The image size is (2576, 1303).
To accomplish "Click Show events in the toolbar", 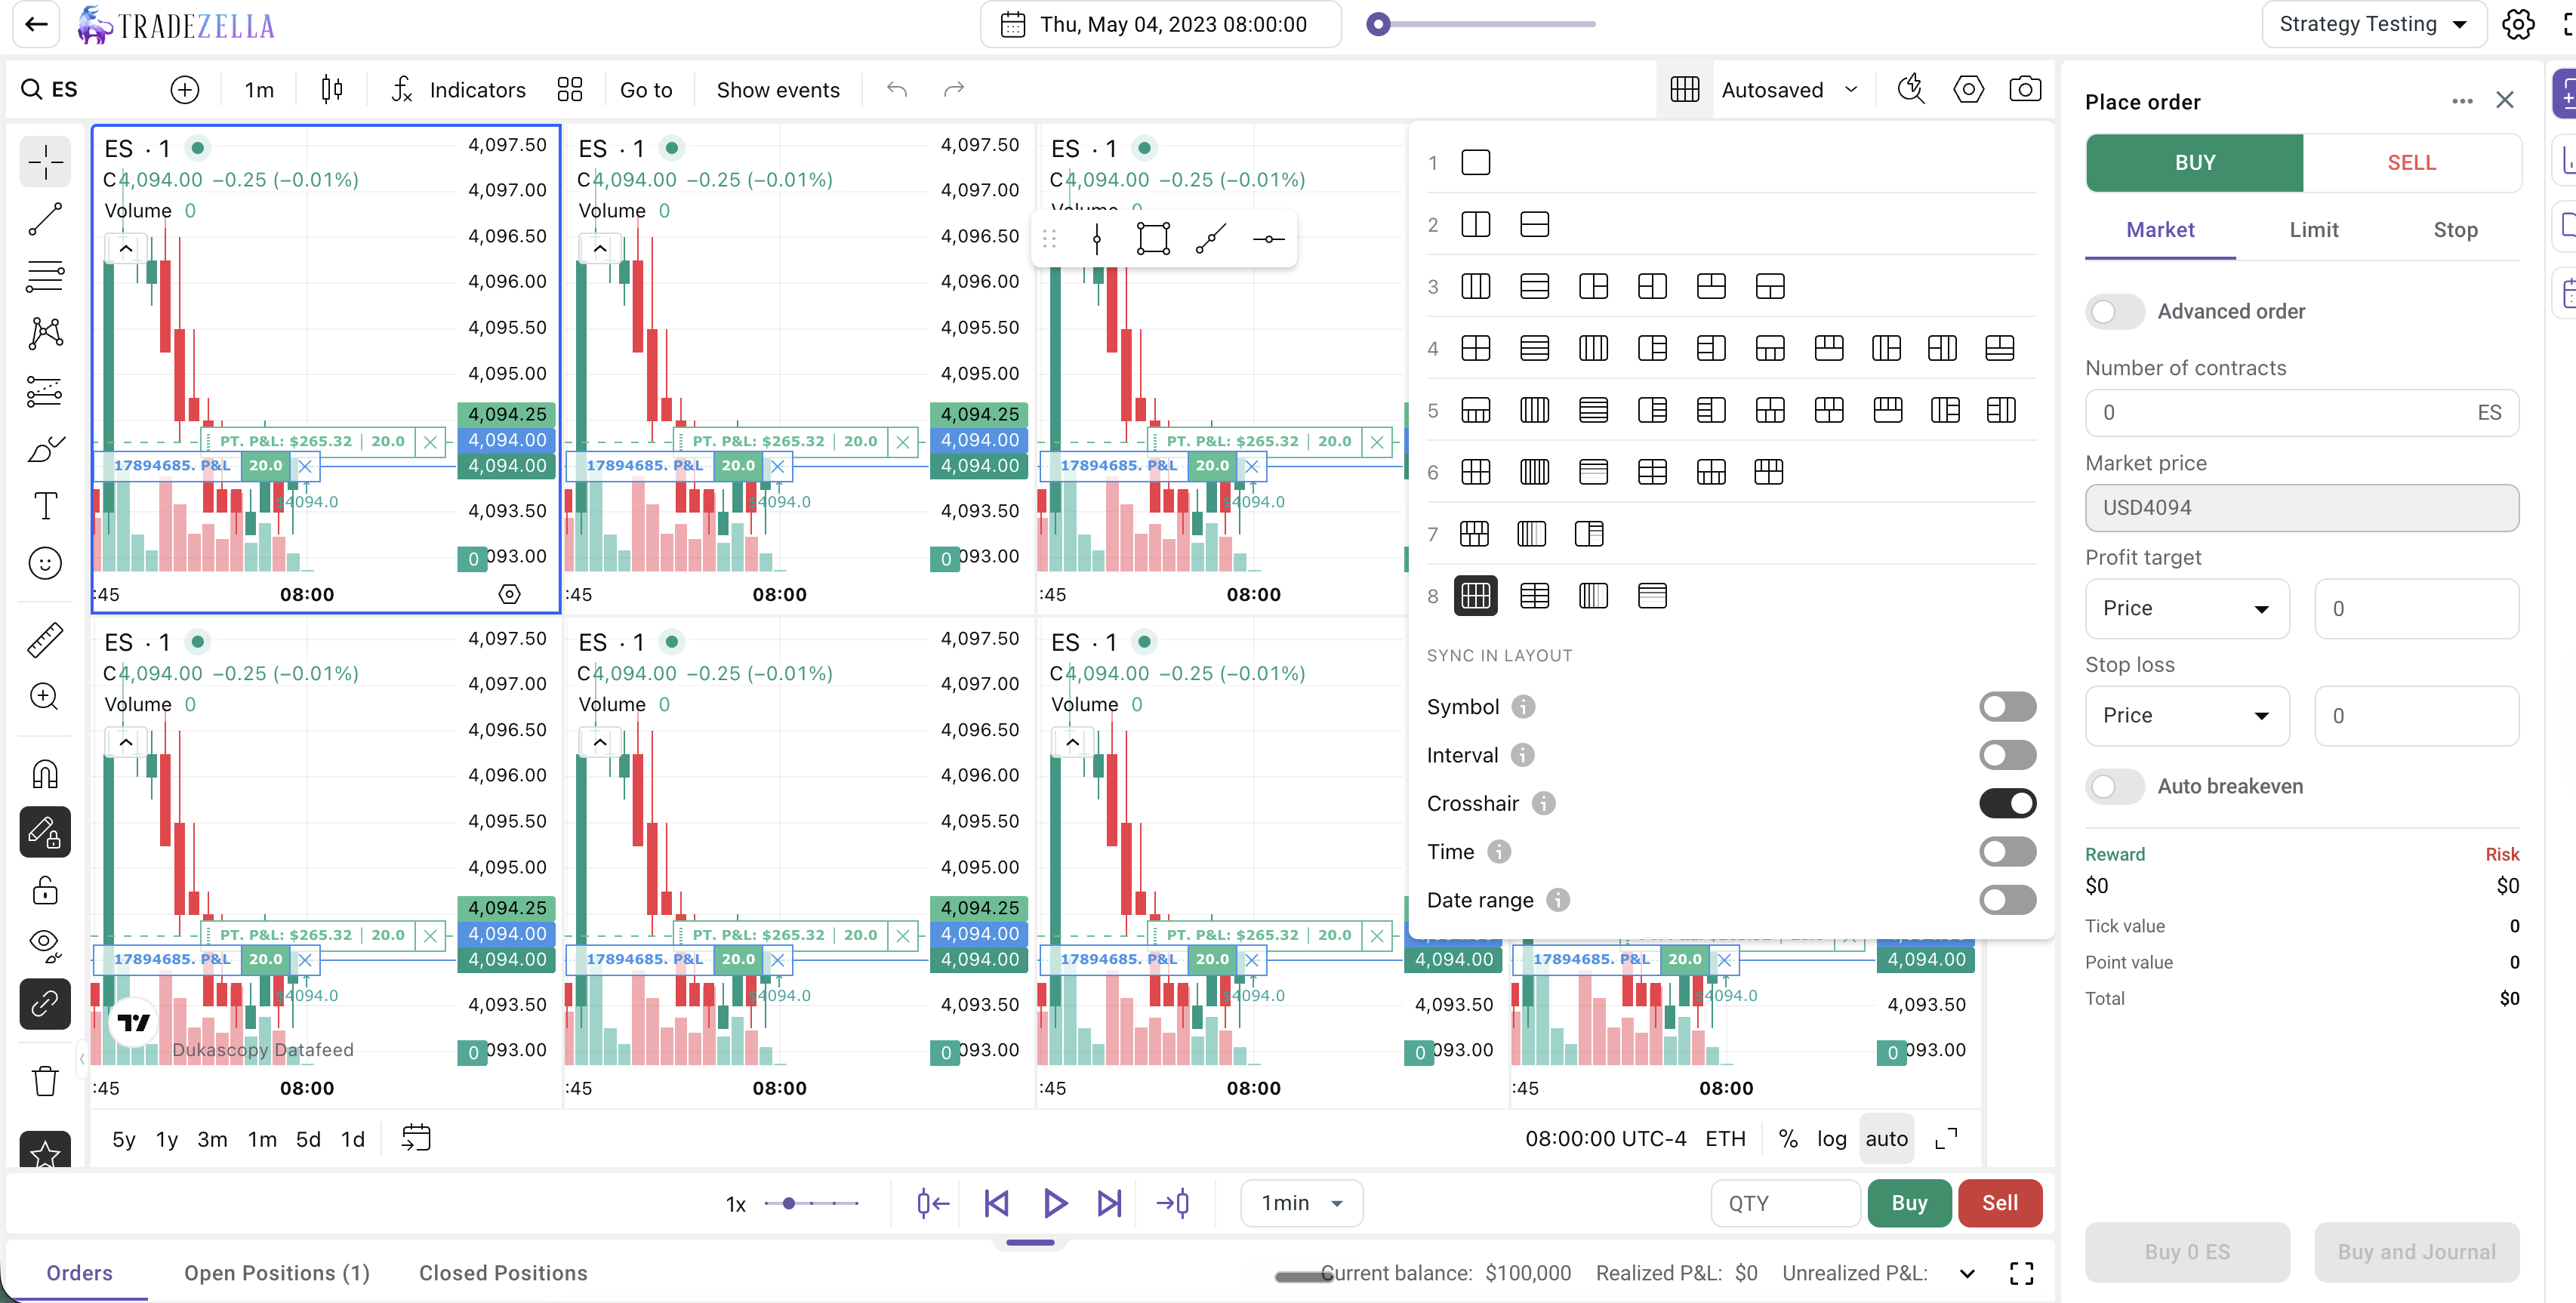I will point(778,90).
